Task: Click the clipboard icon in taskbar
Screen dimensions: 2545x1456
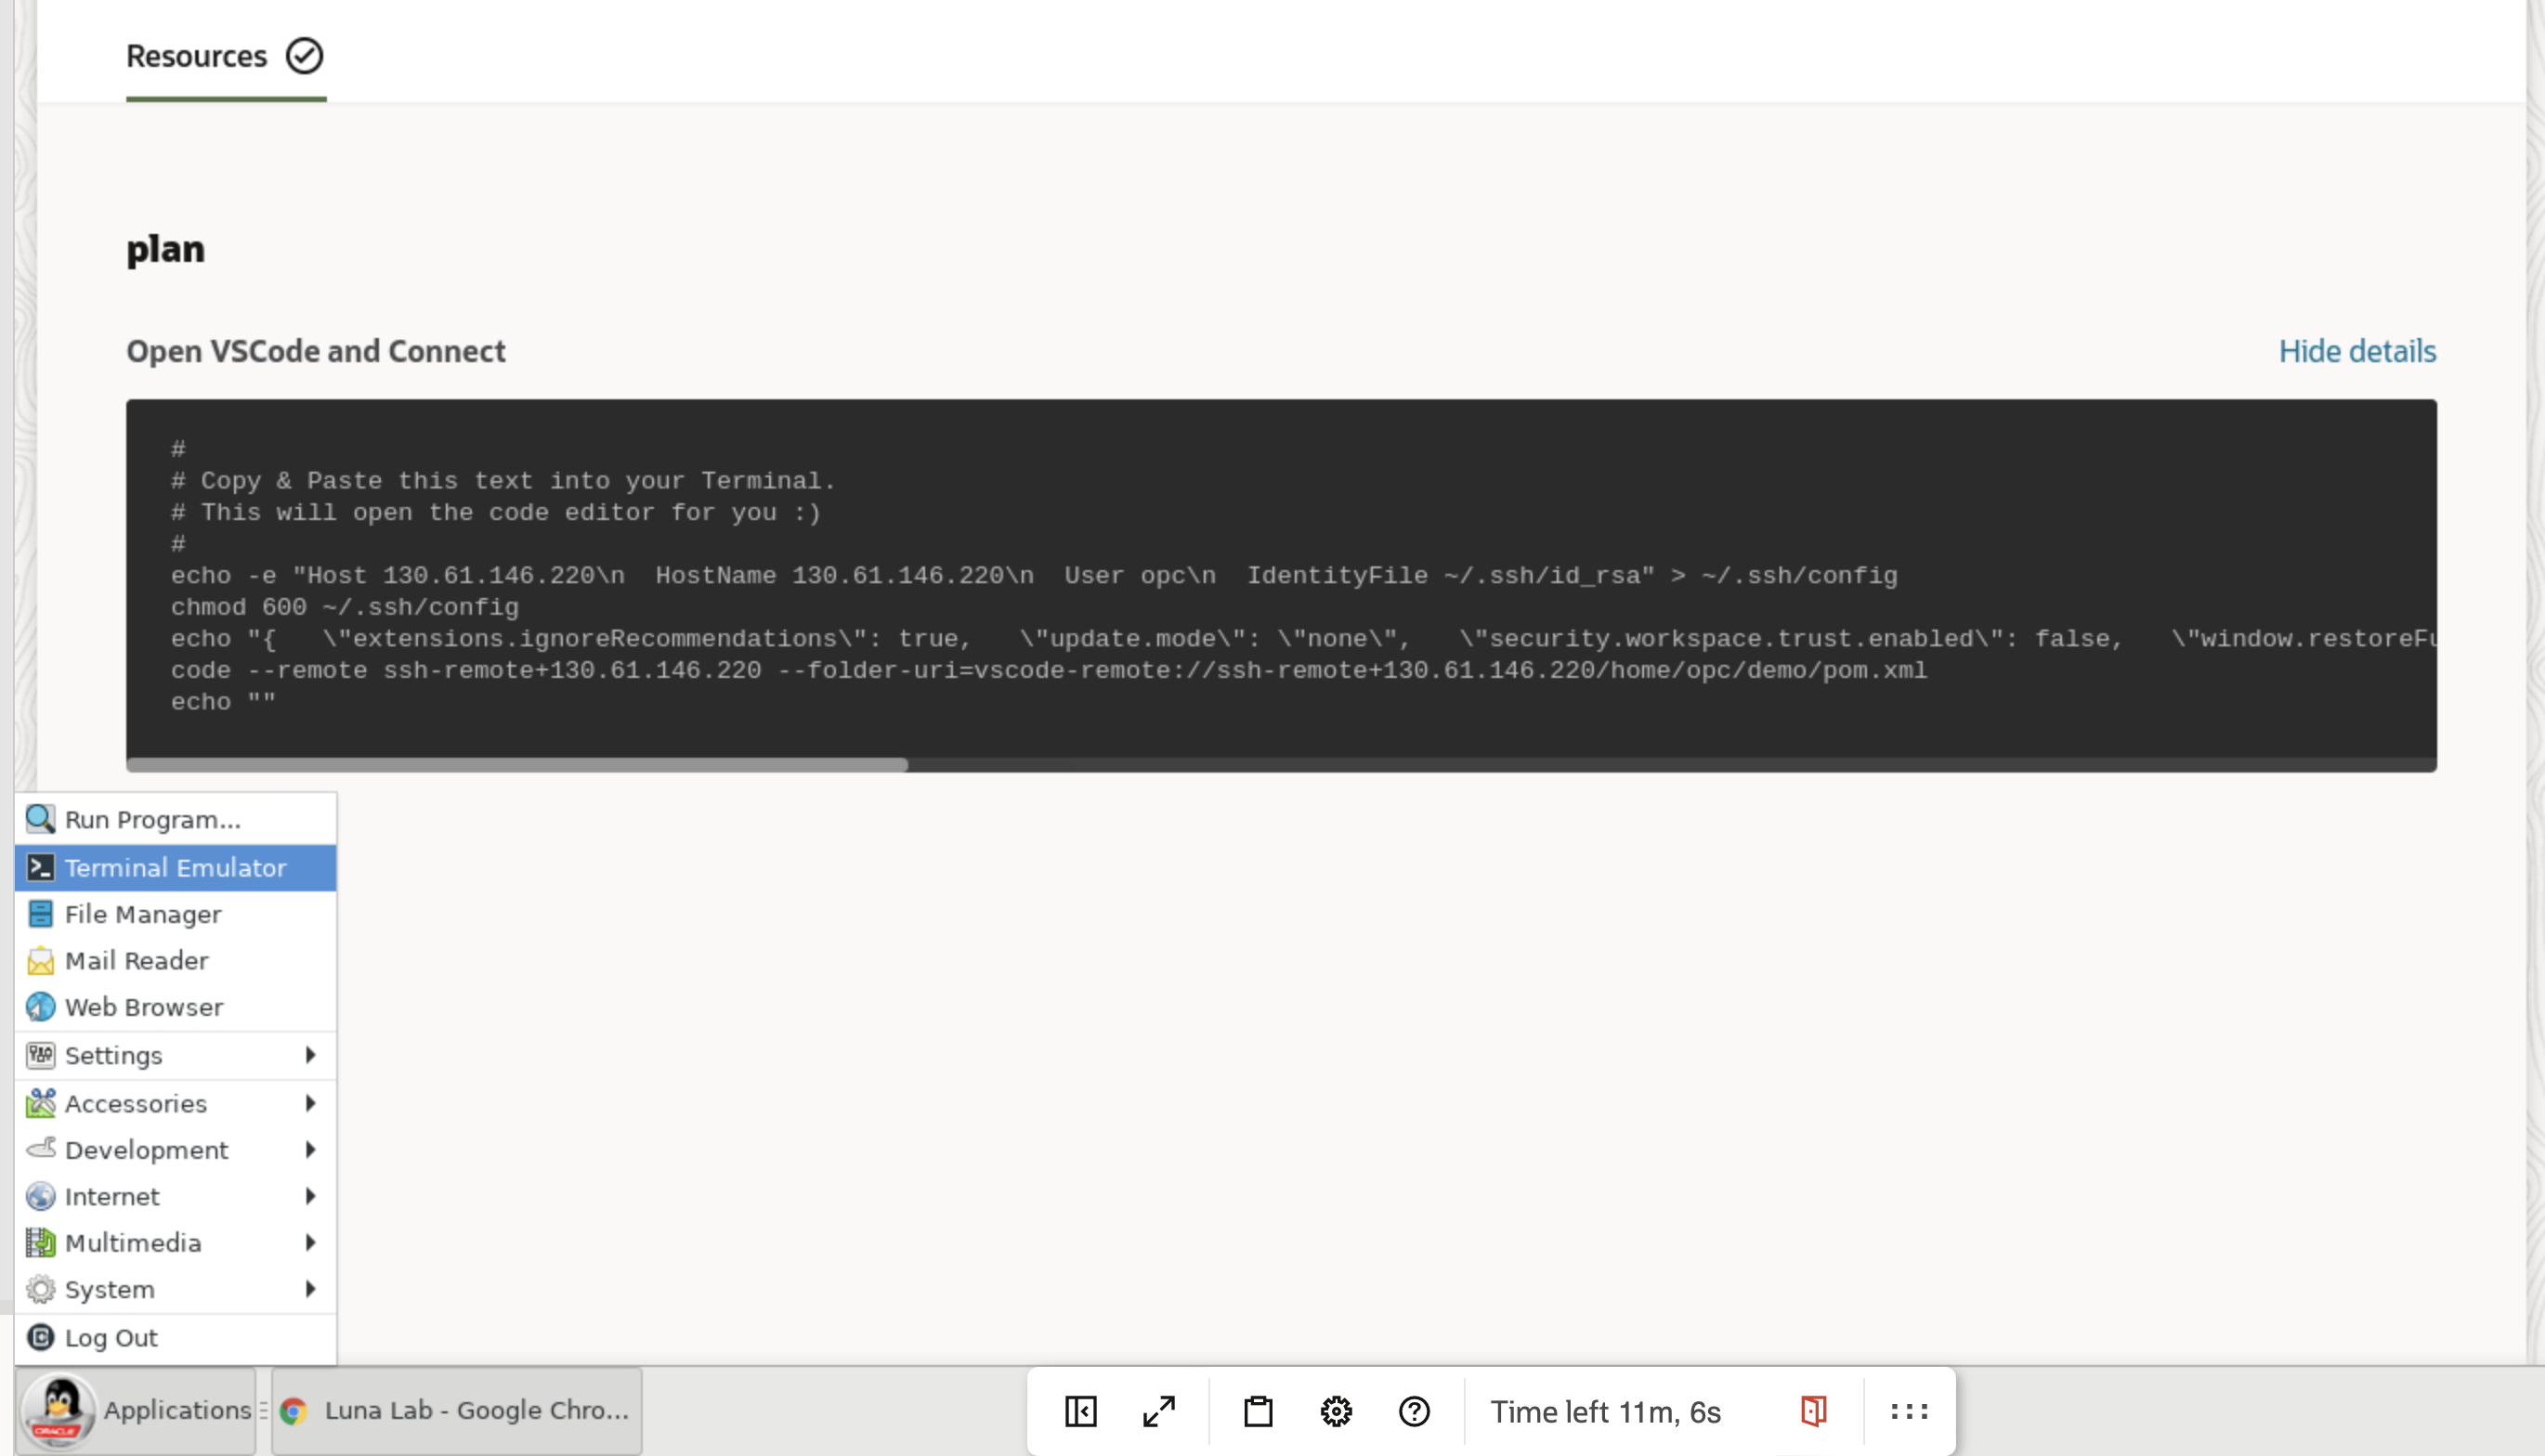Action: click(x=1259, y=1410)
